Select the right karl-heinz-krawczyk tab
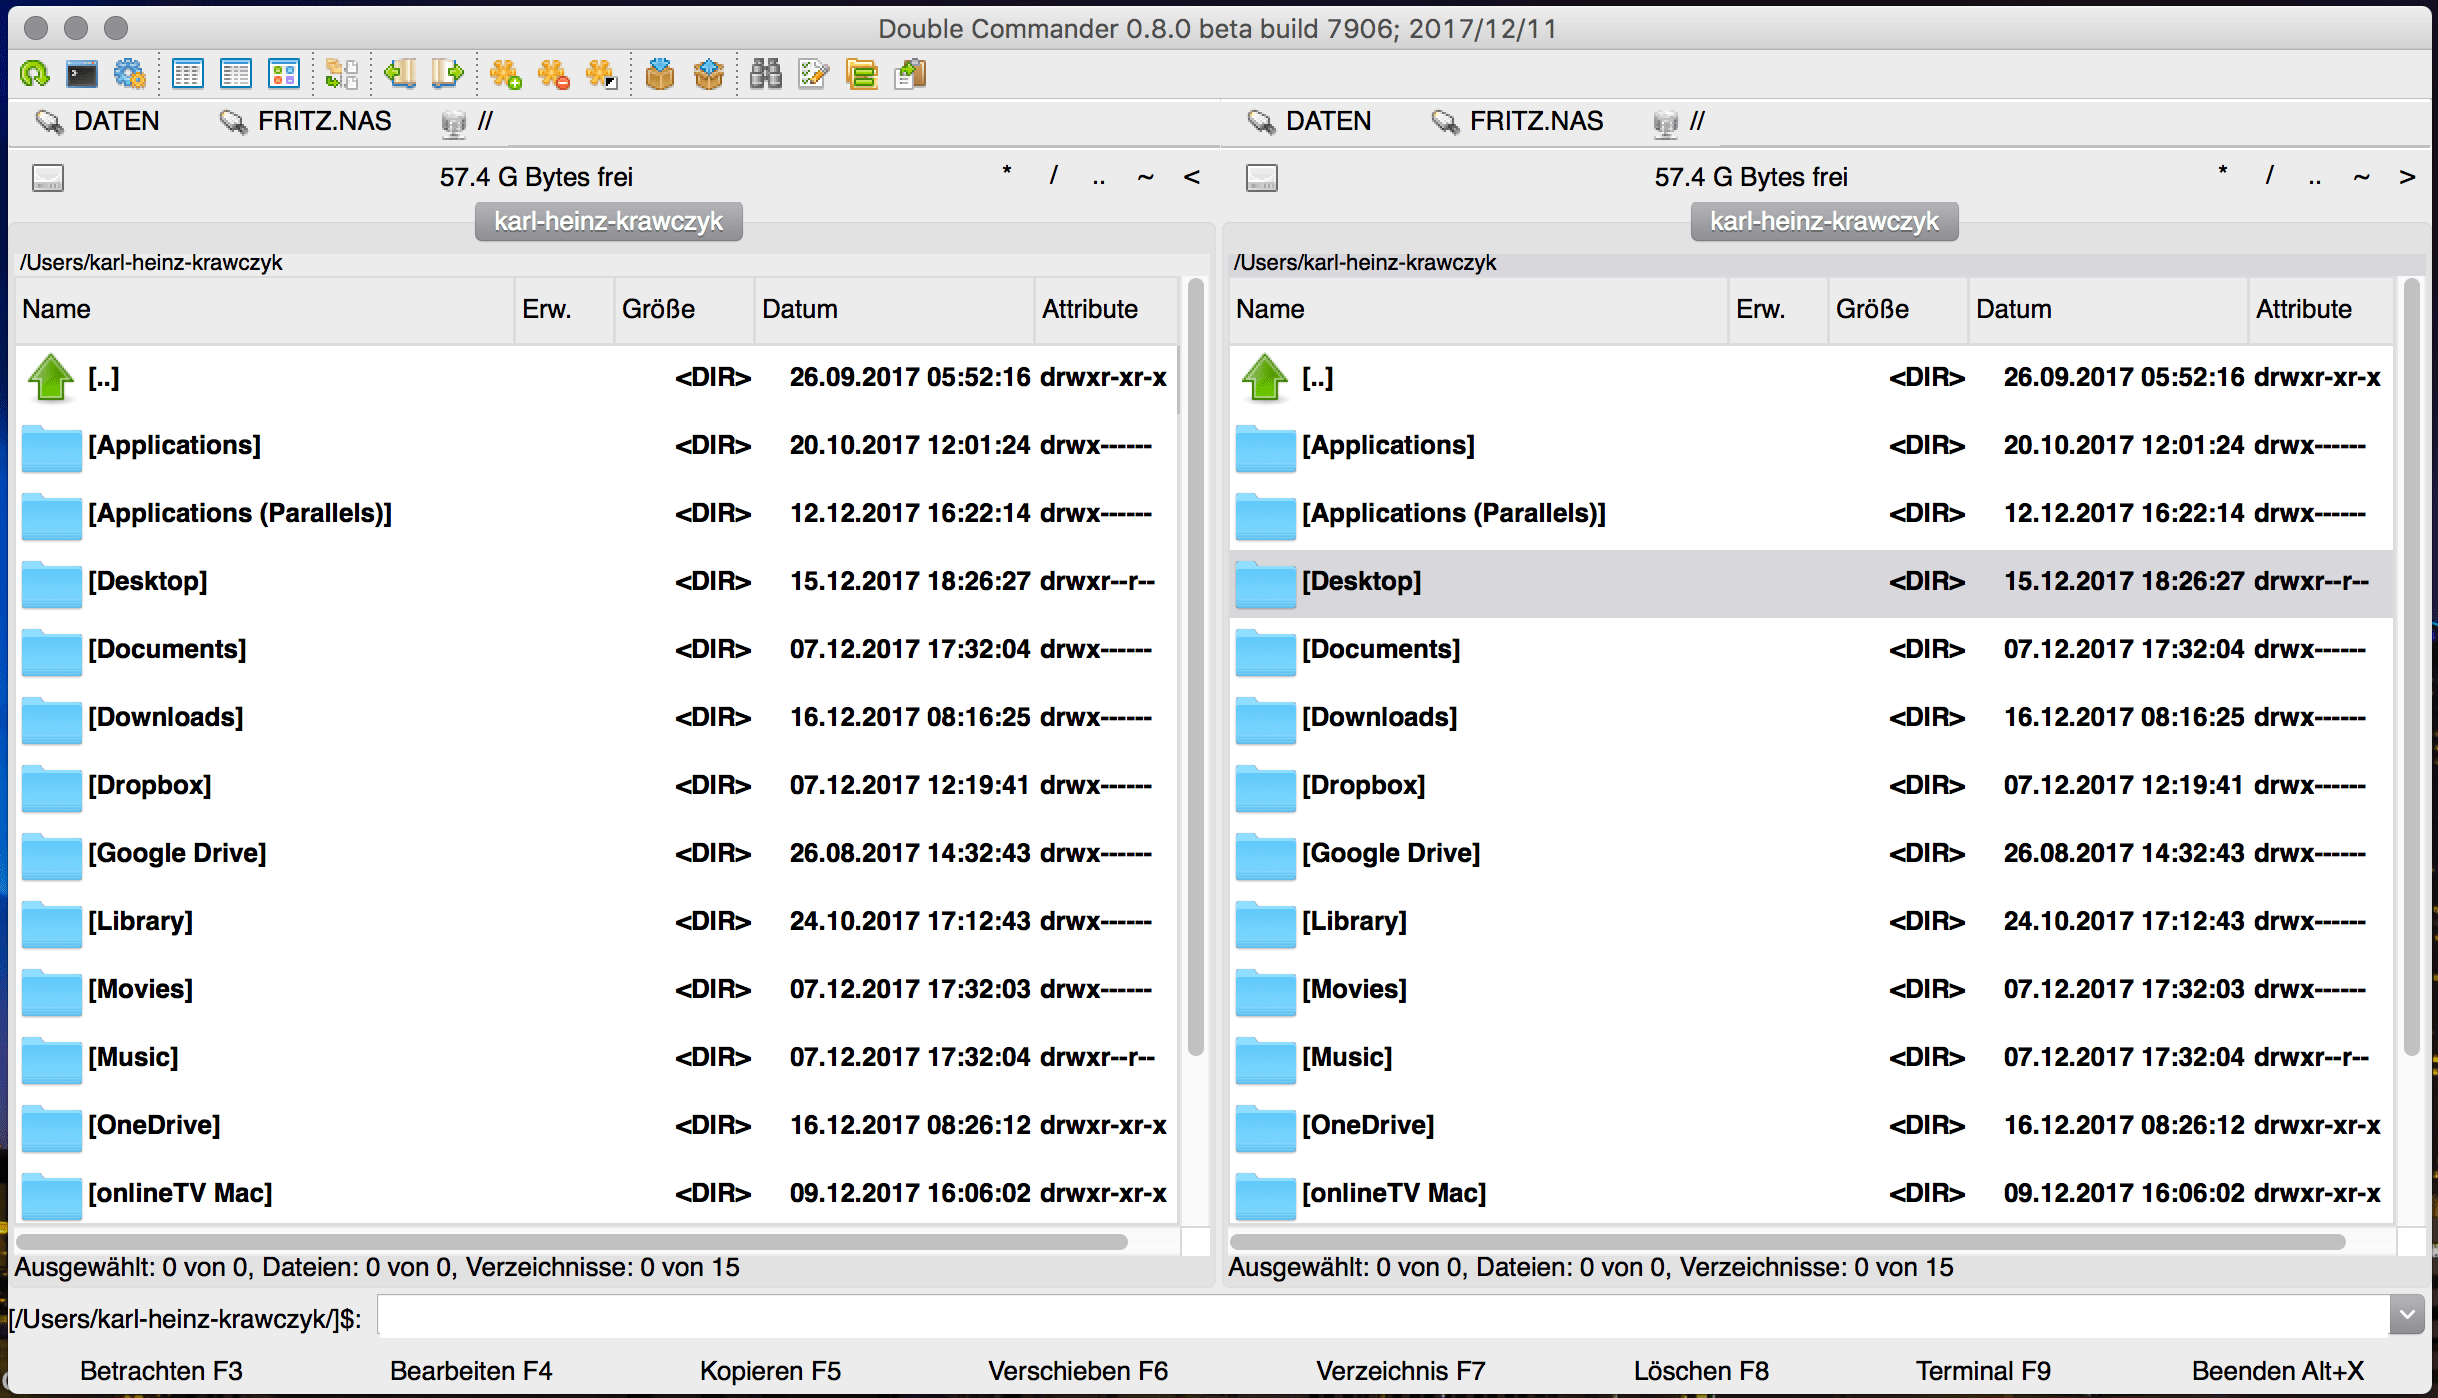 pyautogui.click(x=1822, y=221)
